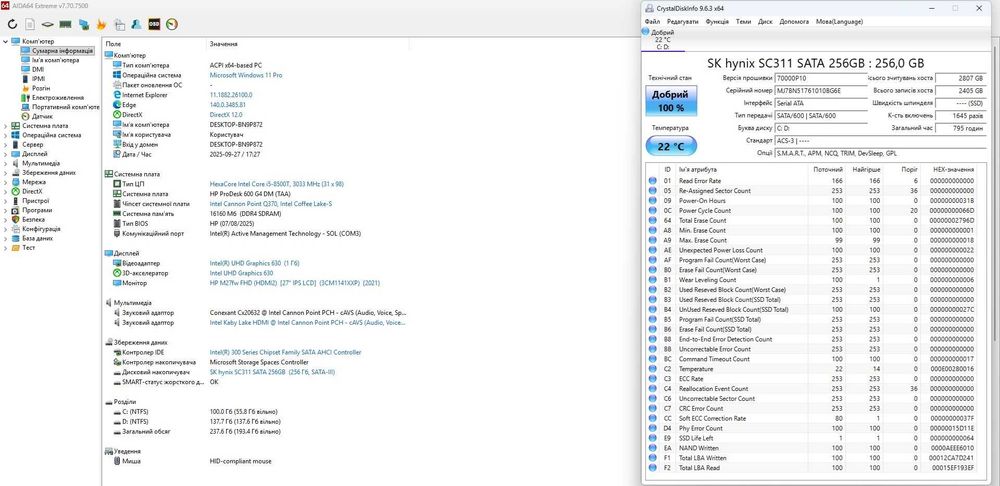Click the green RAM module toolbar icon
Image resolution: width=1000 pixels, height=486 pixels.
coord(65,25)
